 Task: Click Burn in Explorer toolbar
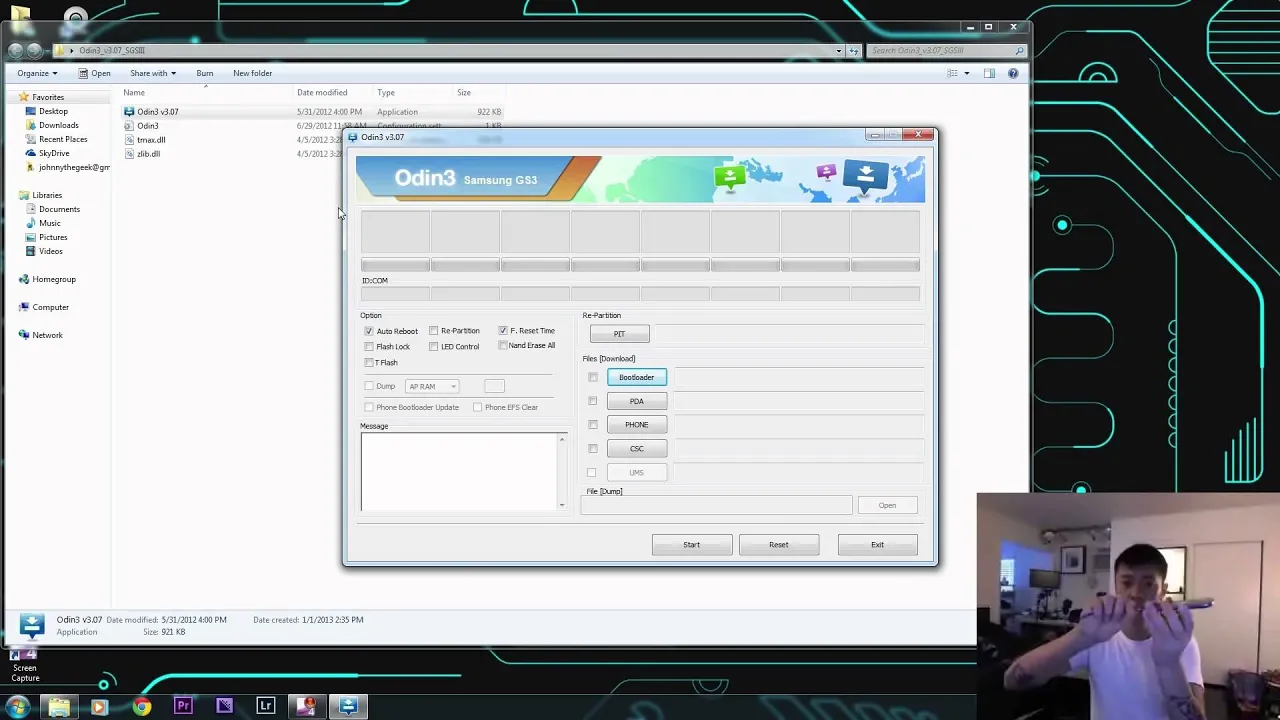coord(204,73)
